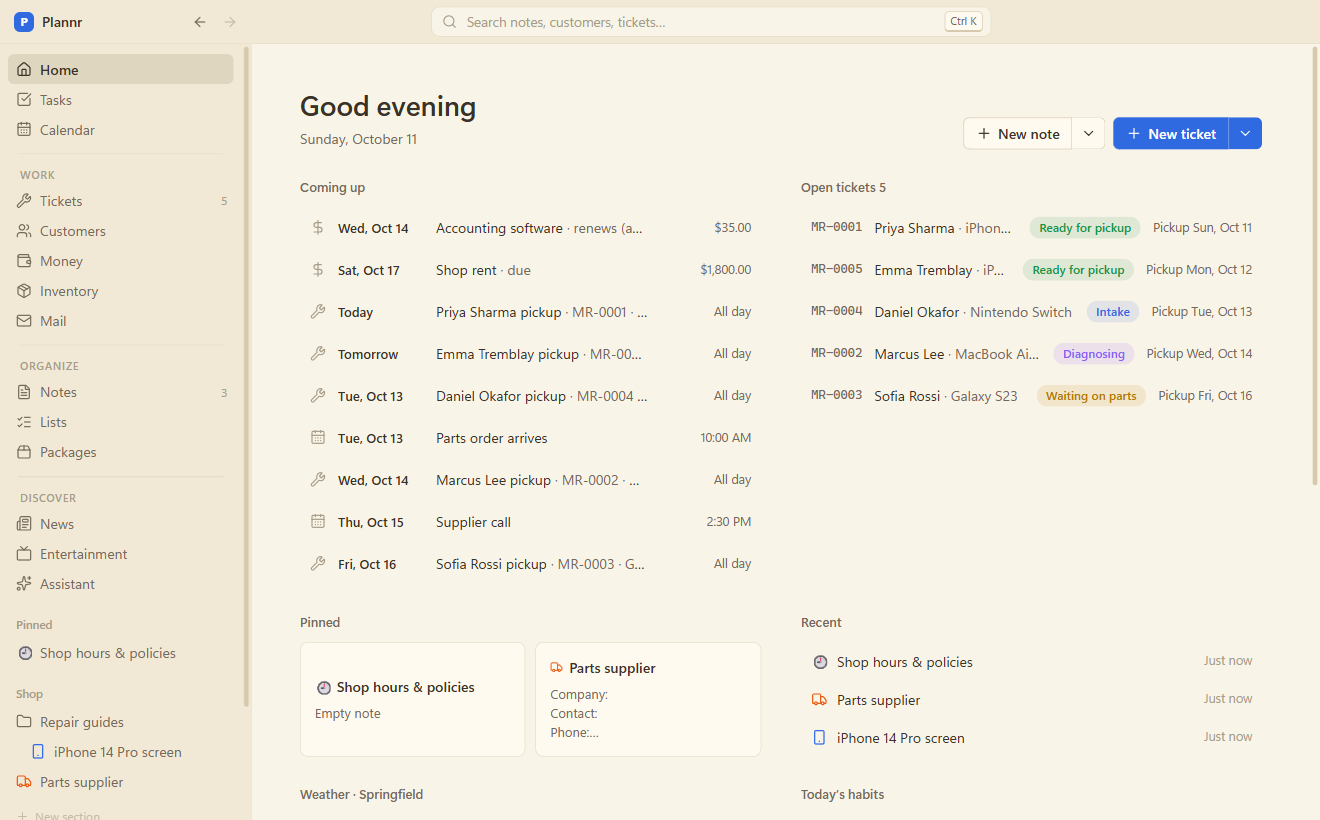
Task: Open the Supplier call event
Action: tap(531, 522)
